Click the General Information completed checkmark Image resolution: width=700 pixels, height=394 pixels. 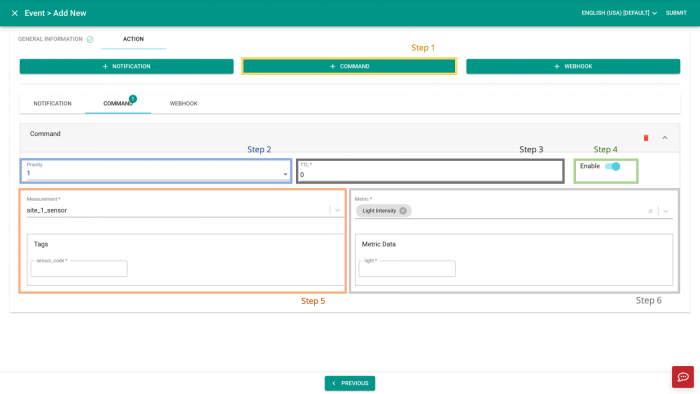tap(90, 39)
